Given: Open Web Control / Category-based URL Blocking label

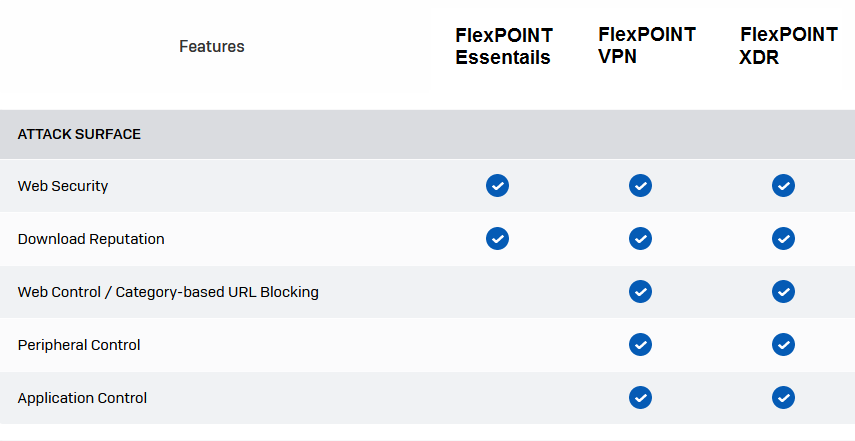Looking at the screenshot, I should (x=168, y=292).
